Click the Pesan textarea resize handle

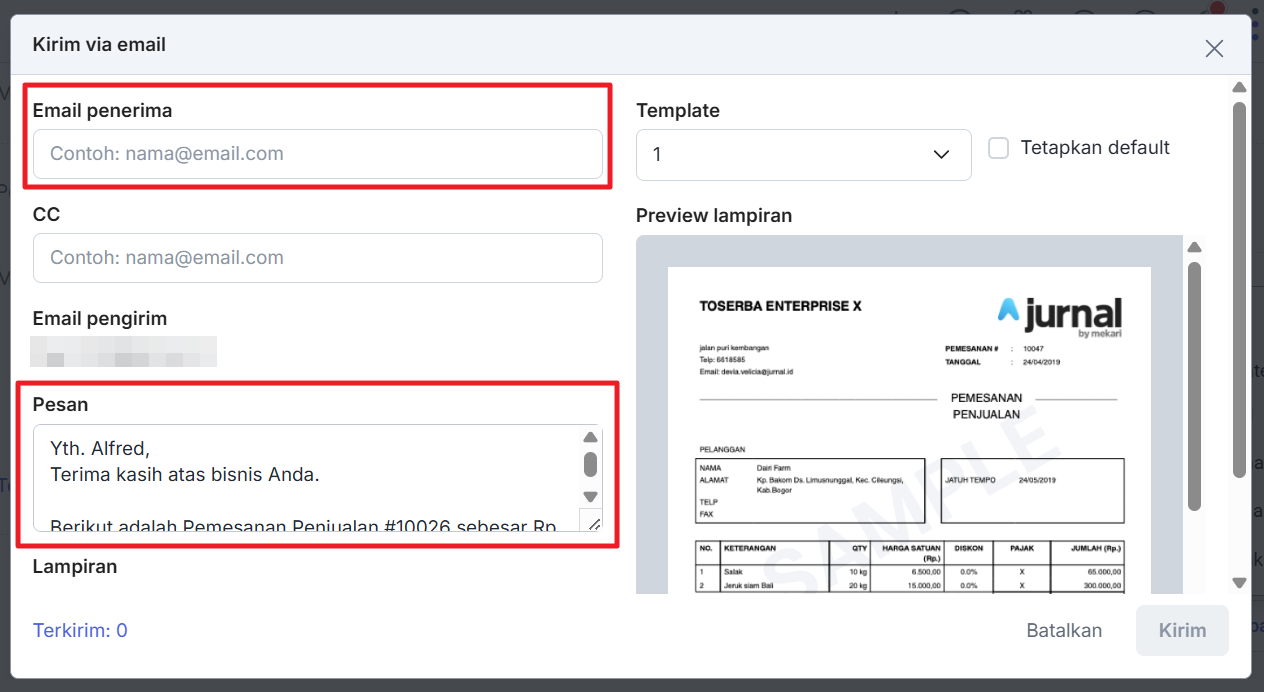[592, 521]
